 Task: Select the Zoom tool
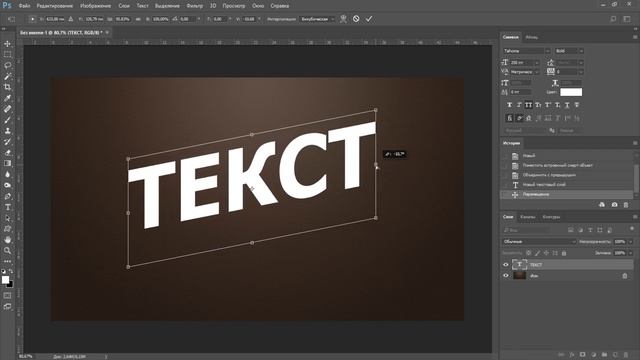click(x=7, y=251)
